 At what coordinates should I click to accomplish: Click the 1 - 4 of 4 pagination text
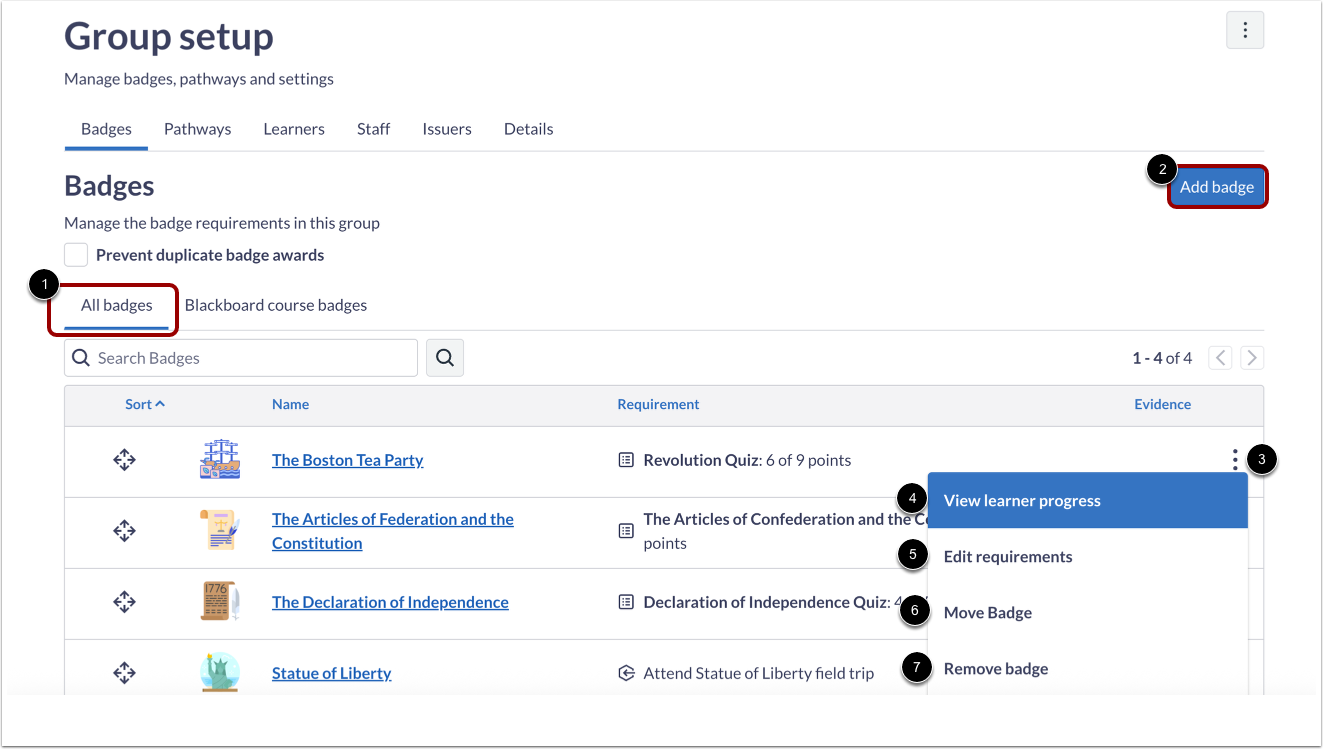[1162, 358]
